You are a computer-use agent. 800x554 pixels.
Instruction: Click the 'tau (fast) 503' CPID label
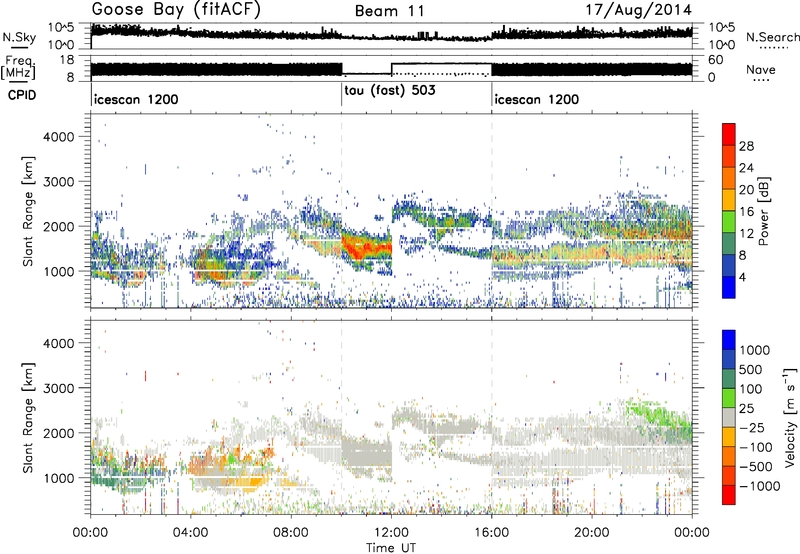pyautogui.click(x=390, y=91)
